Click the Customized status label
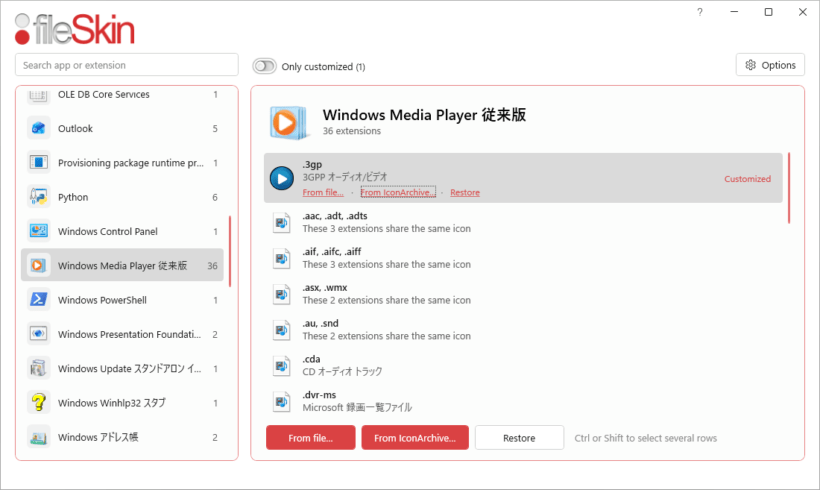Image resolution: width=820 pixels, height=490 pixels. 747,179
